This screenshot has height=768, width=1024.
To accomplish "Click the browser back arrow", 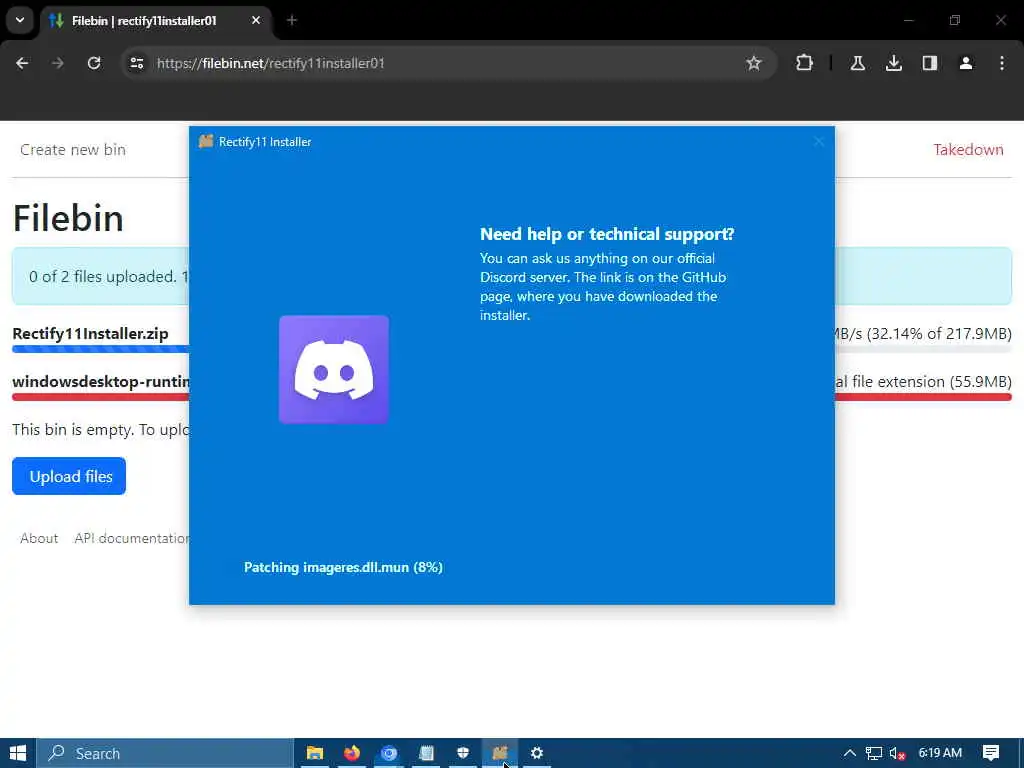I will tap(22, 63).
